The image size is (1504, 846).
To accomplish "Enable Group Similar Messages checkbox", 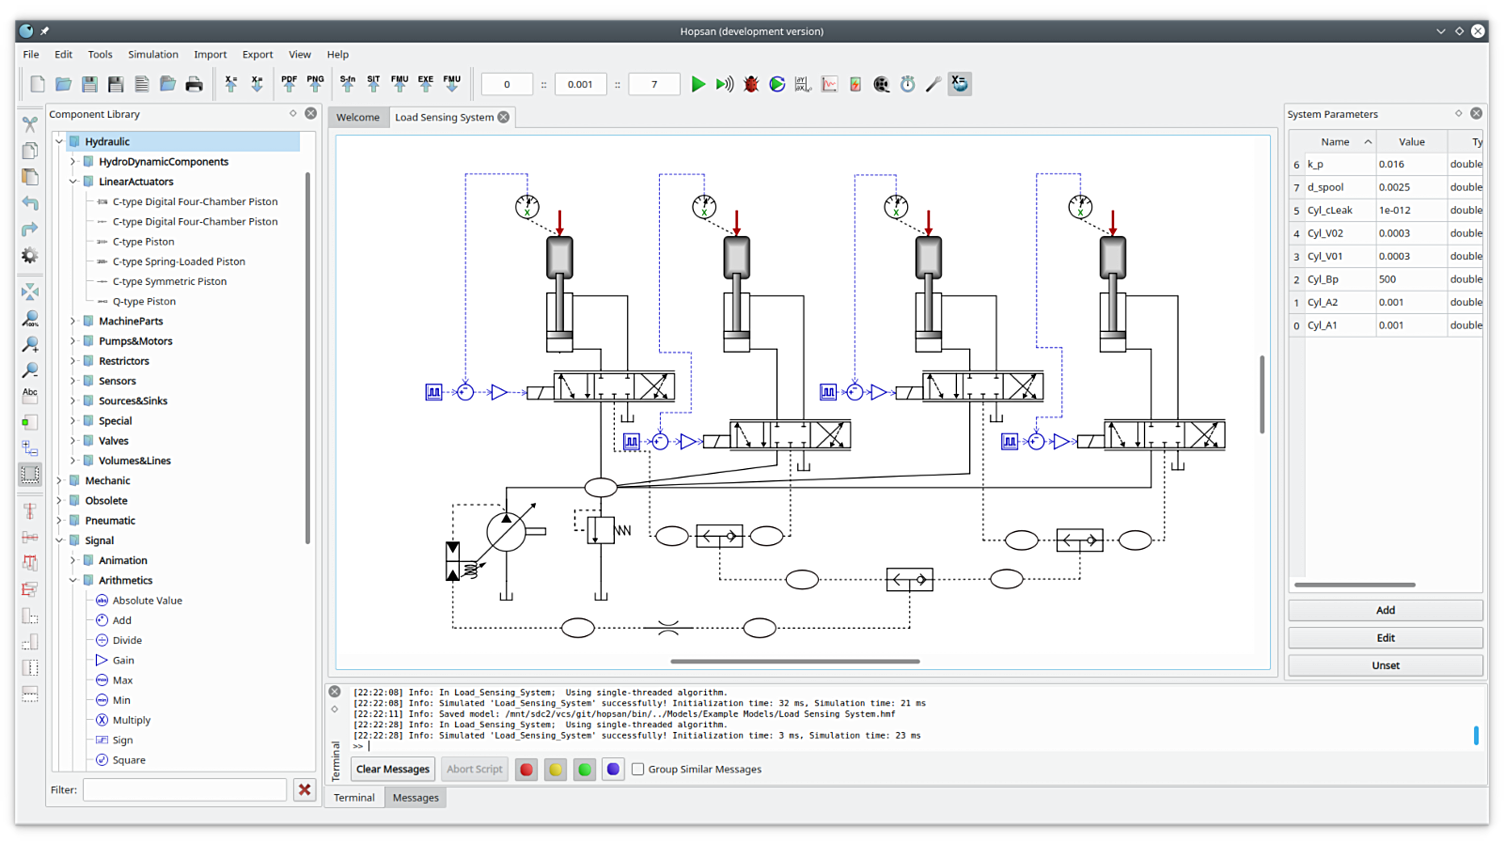I will 638,769.
